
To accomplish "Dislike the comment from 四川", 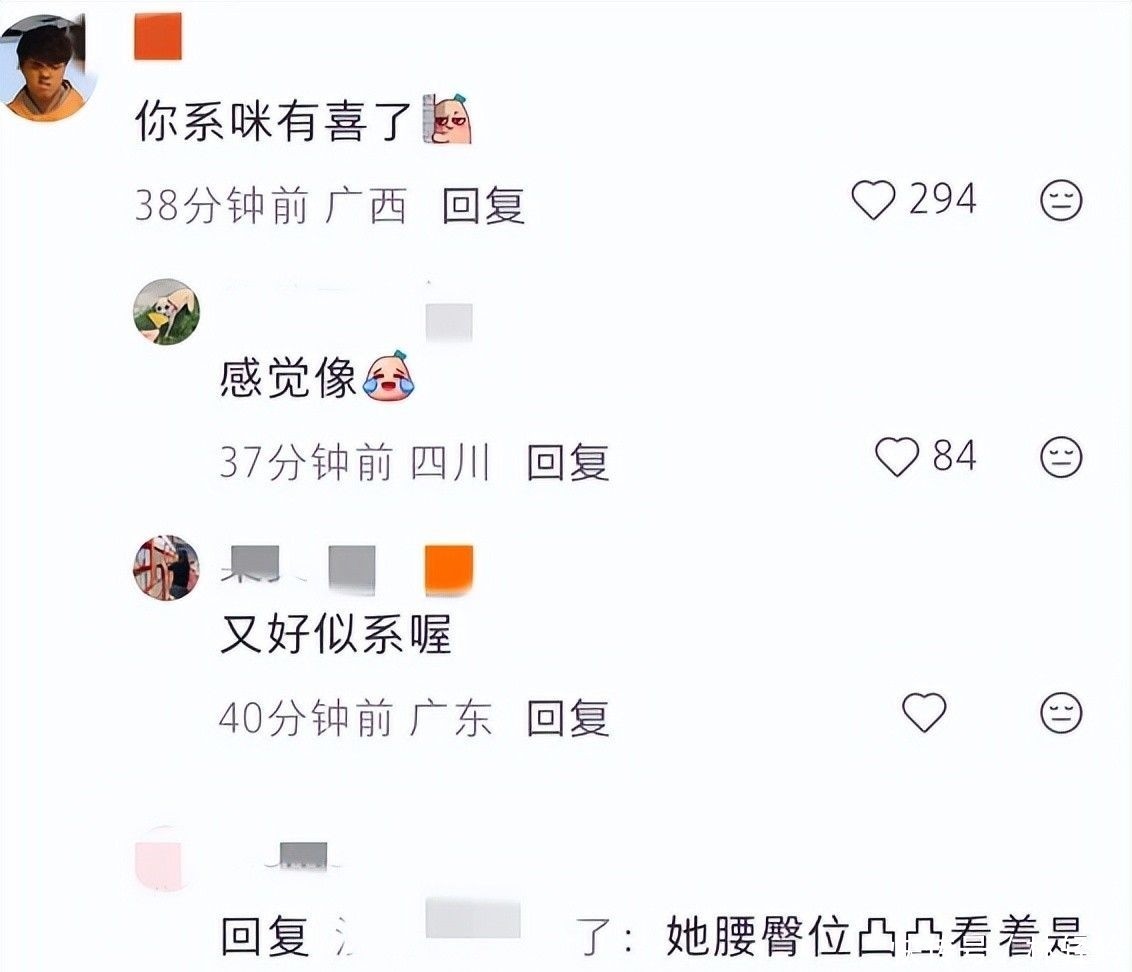I will coord(1061,457).
